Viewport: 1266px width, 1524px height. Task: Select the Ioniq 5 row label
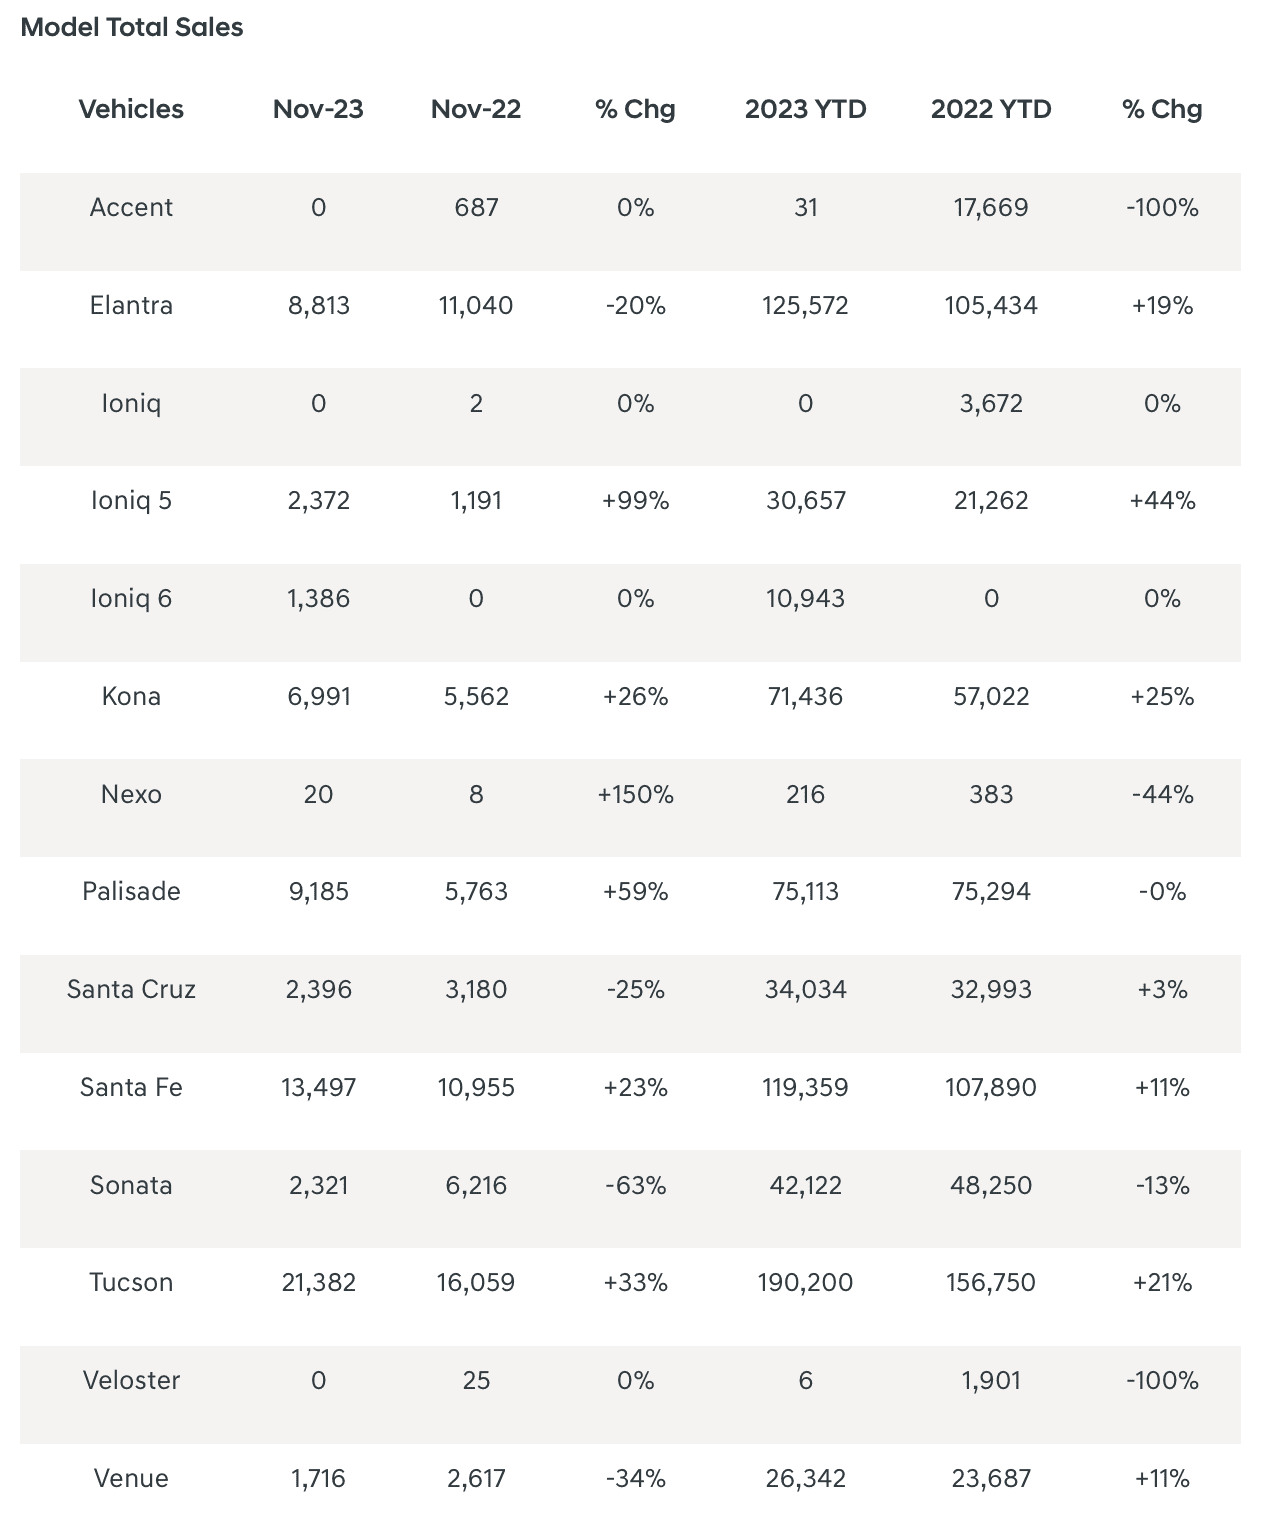131,500
